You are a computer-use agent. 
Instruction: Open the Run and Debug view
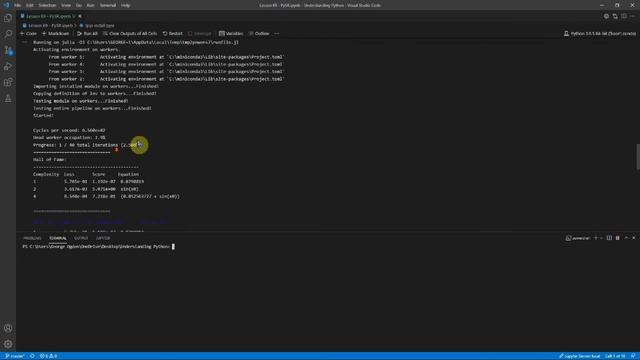click(8, 67)
